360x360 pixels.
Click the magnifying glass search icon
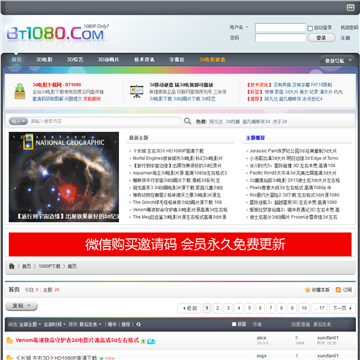[x=188, y=121]
